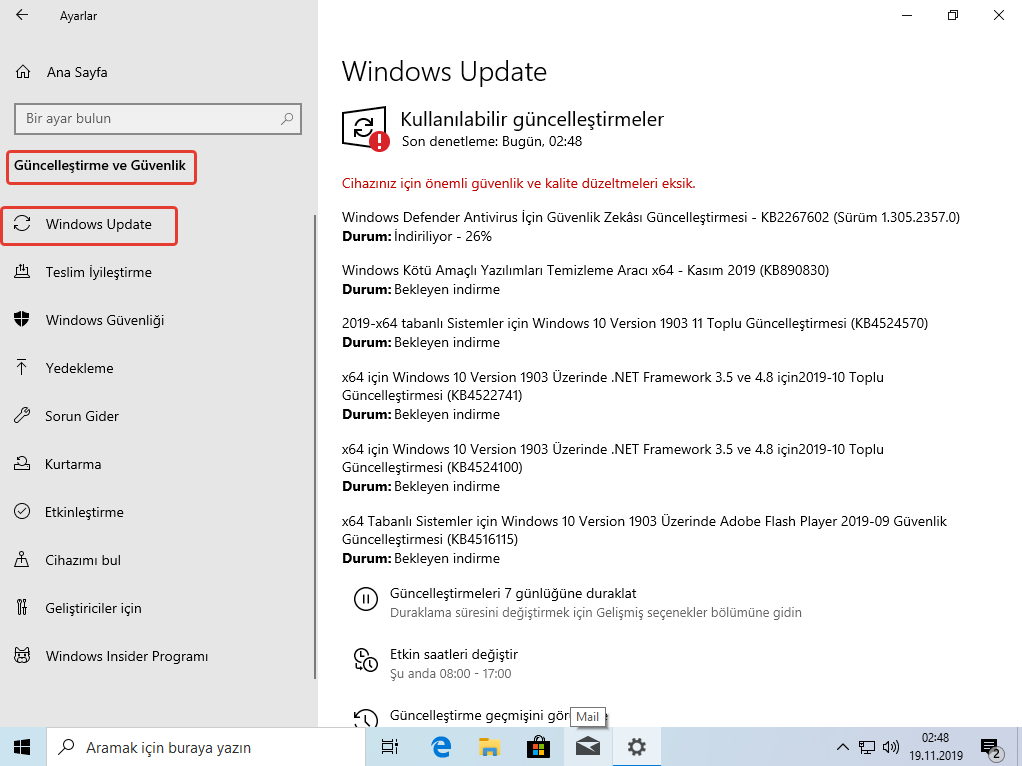Open the notification center in system tray
This screenshot has height=766, width=1022.
pyautogui.click(x=991, y=747)
